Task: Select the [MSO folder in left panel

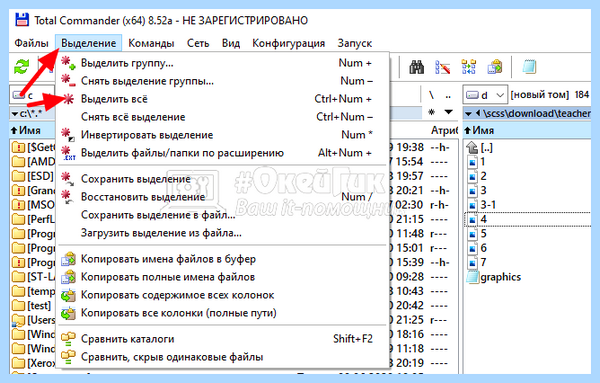Action: click(x=33, y=205)
